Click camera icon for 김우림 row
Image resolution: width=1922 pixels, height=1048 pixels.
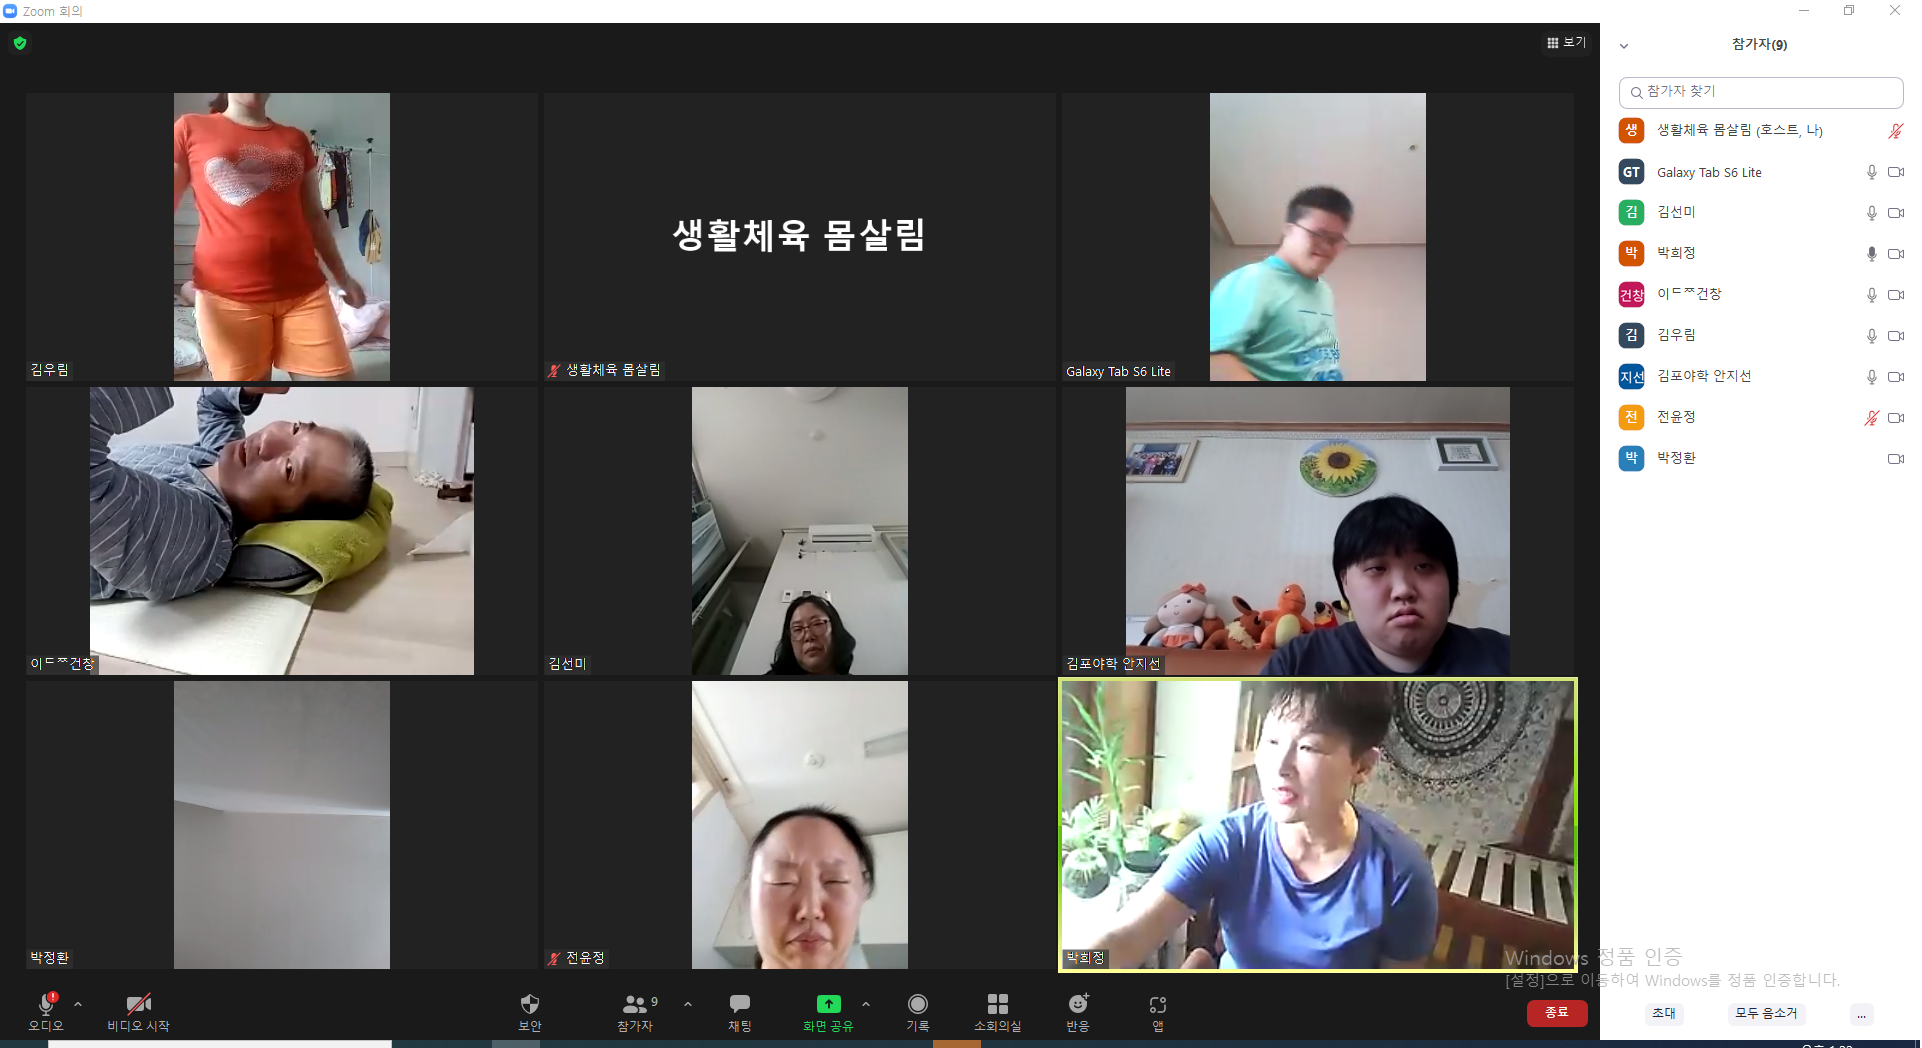click(1895, 336)
